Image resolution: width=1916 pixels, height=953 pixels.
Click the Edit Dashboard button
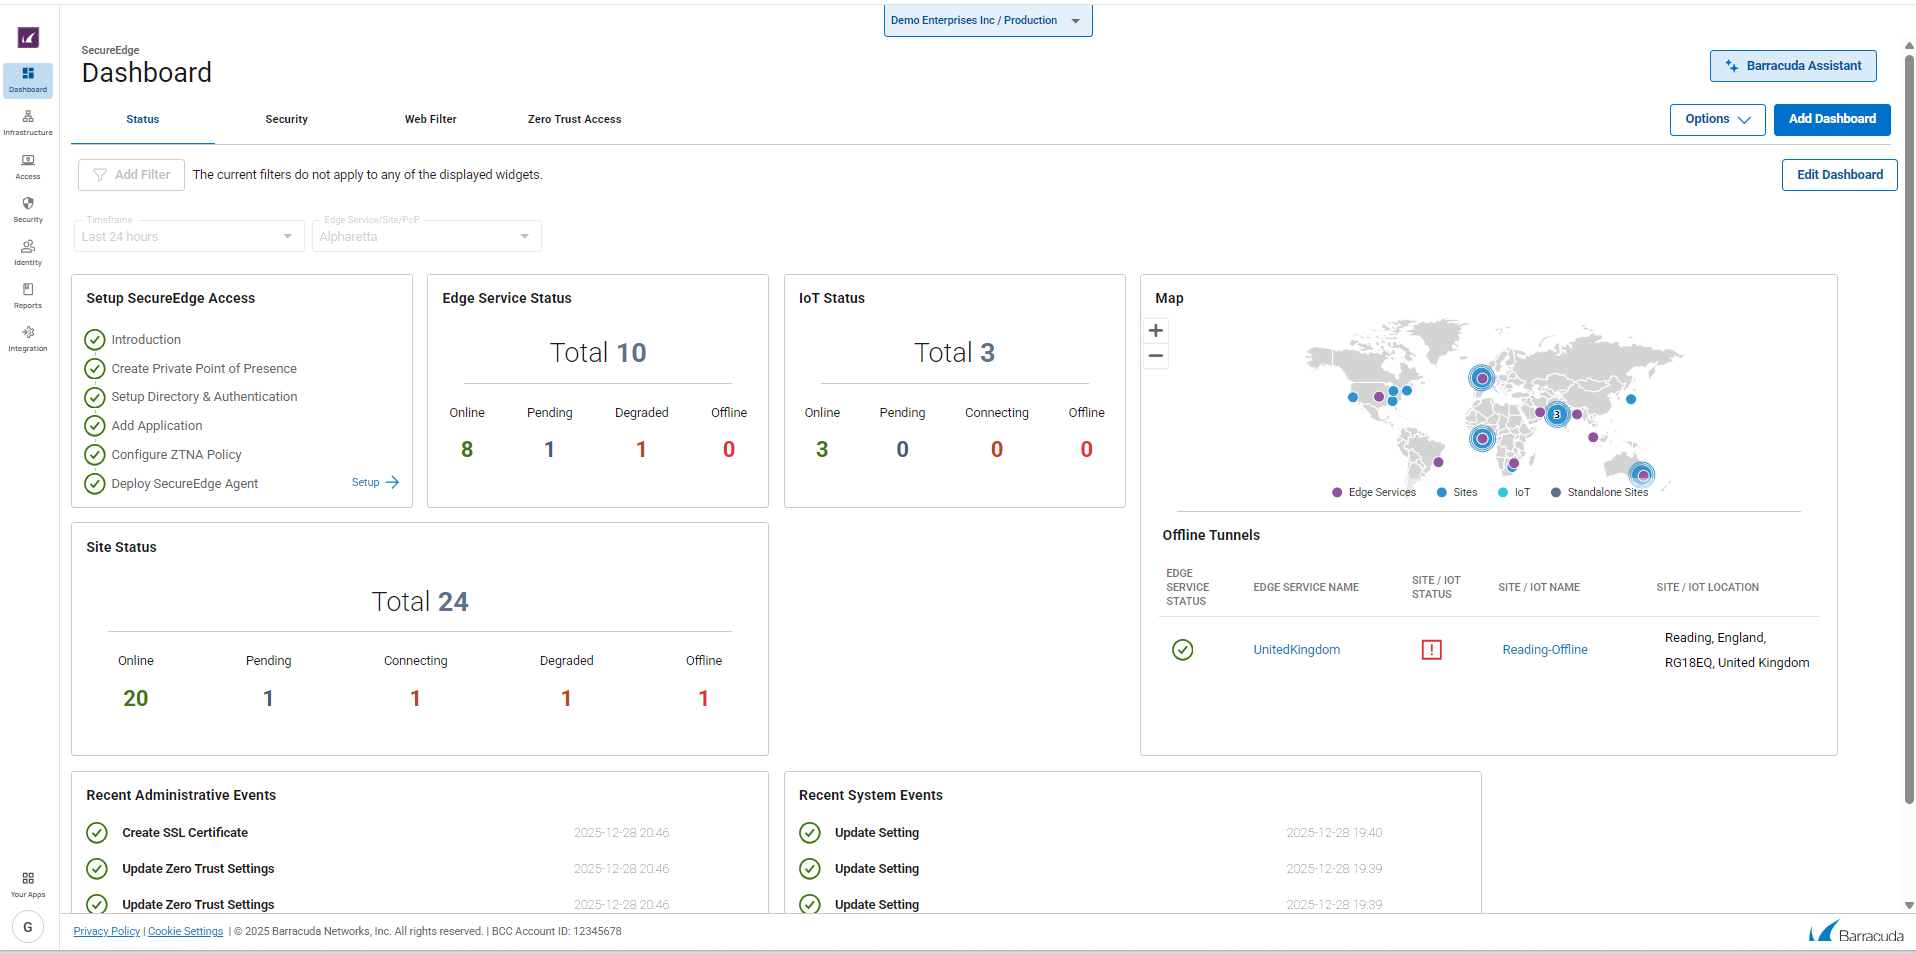coord(1839,174)
